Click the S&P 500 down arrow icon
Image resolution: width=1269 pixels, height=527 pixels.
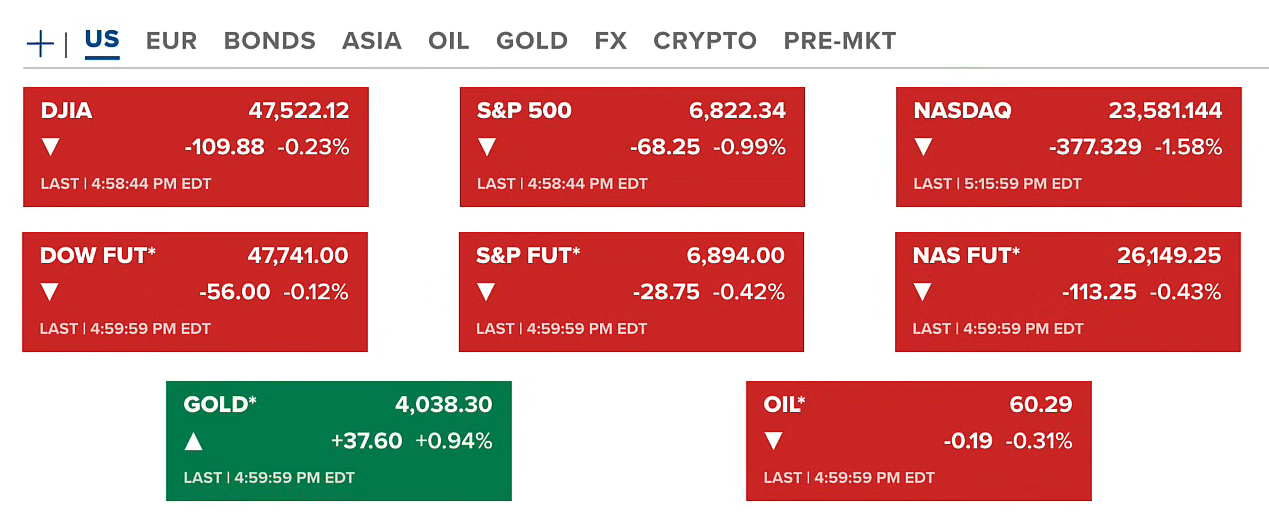(x=487, y=147)
